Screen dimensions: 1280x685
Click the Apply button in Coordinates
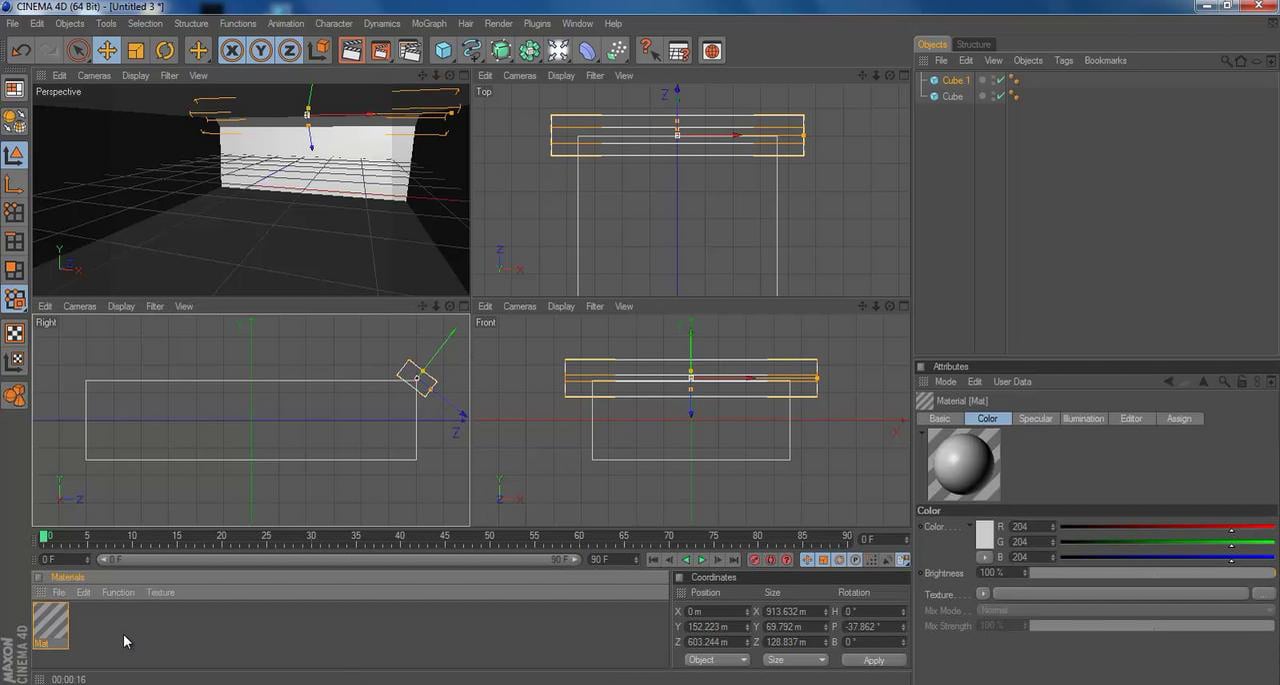pyautogui.click(x=874, y=660)
